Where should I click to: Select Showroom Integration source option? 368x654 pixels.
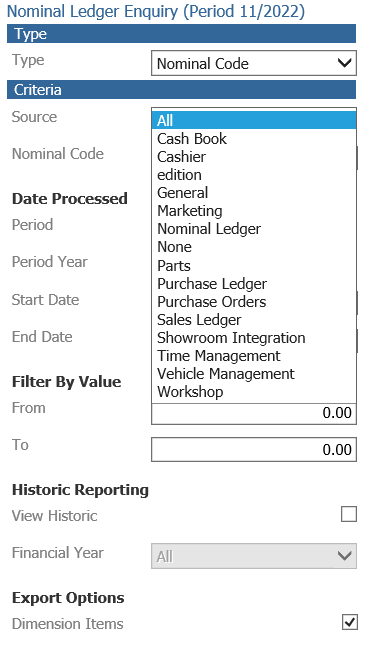point(254,338)
